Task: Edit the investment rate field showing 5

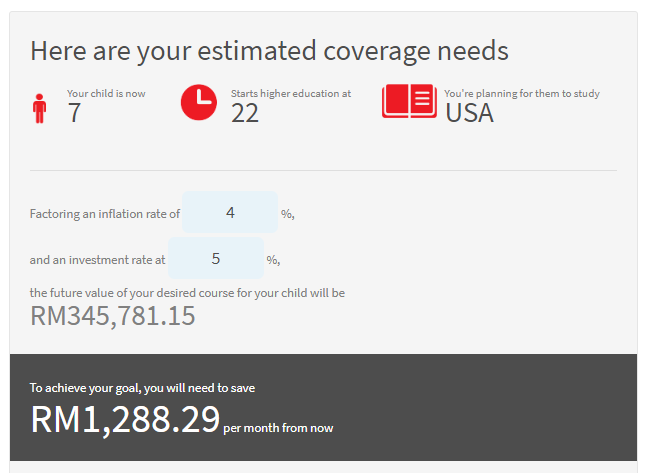Action: (x=216, y=258)
